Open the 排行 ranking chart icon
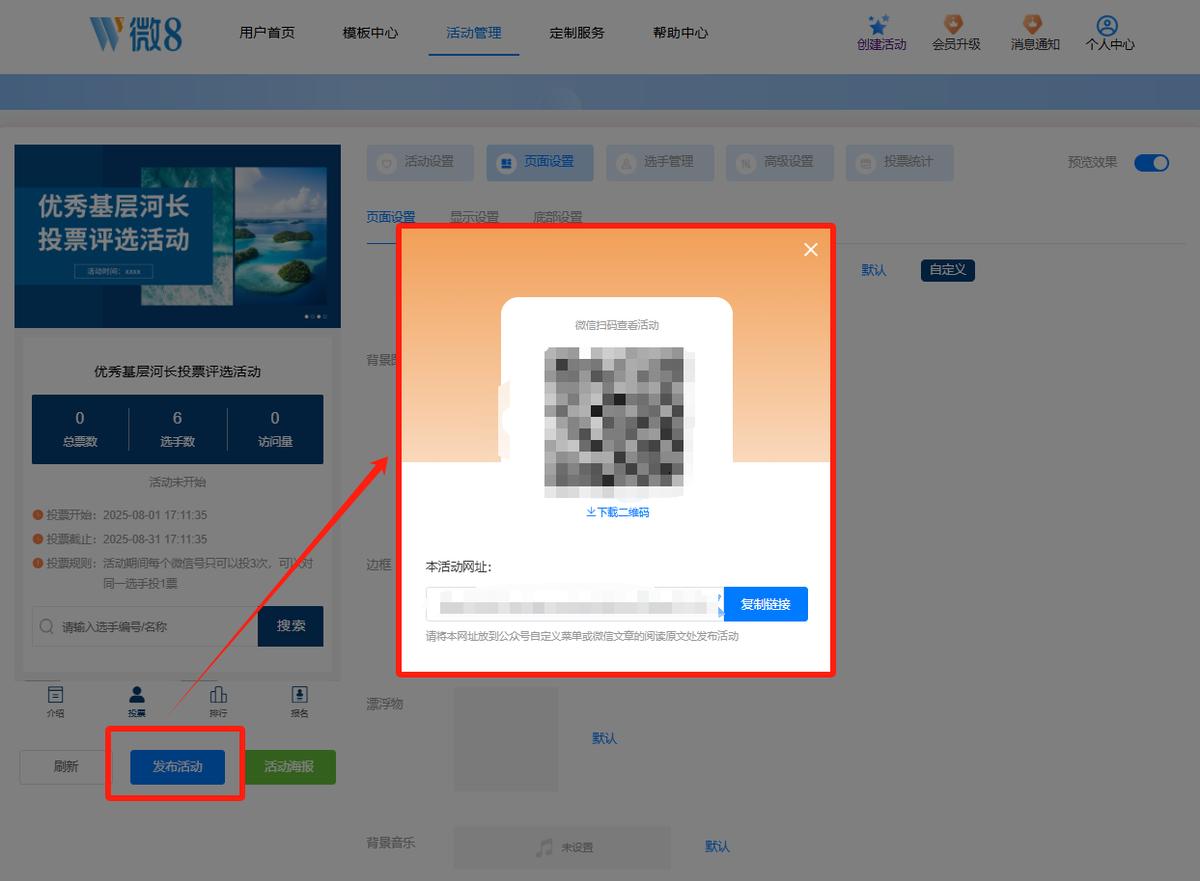 [218, 694]
